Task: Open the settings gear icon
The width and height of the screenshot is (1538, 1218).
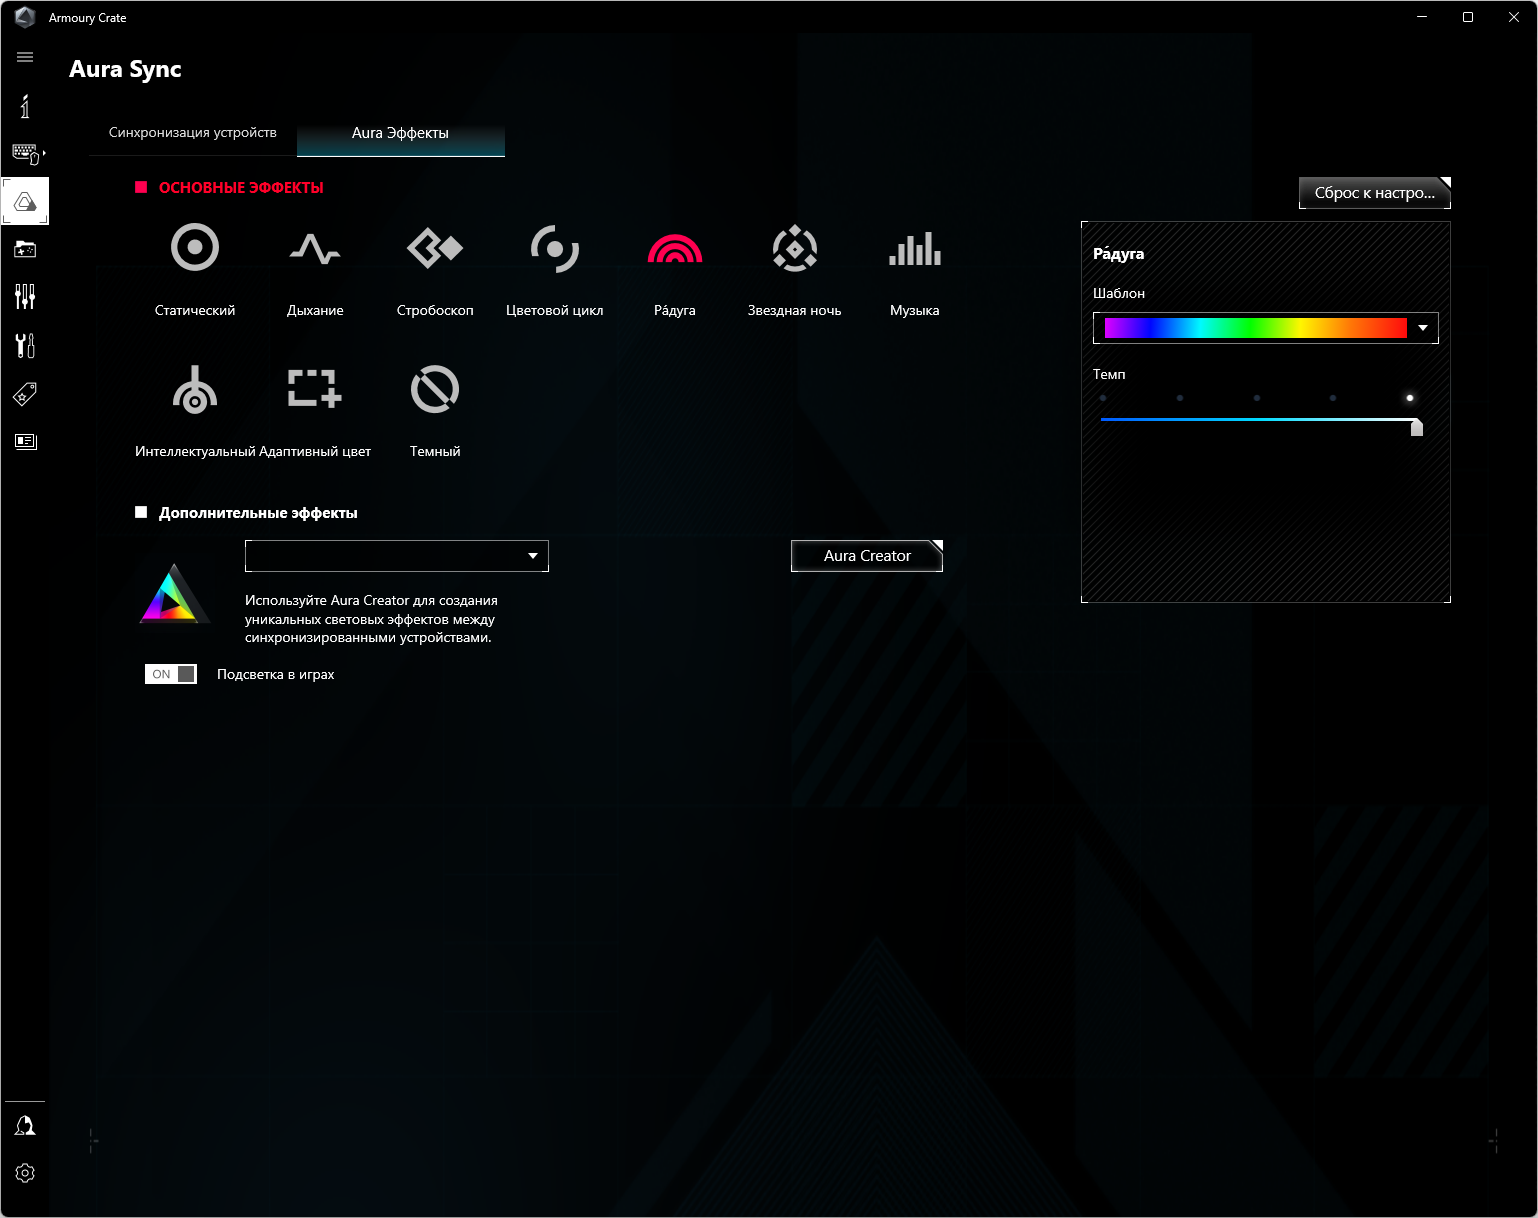Action: [x=25, y=1173]
